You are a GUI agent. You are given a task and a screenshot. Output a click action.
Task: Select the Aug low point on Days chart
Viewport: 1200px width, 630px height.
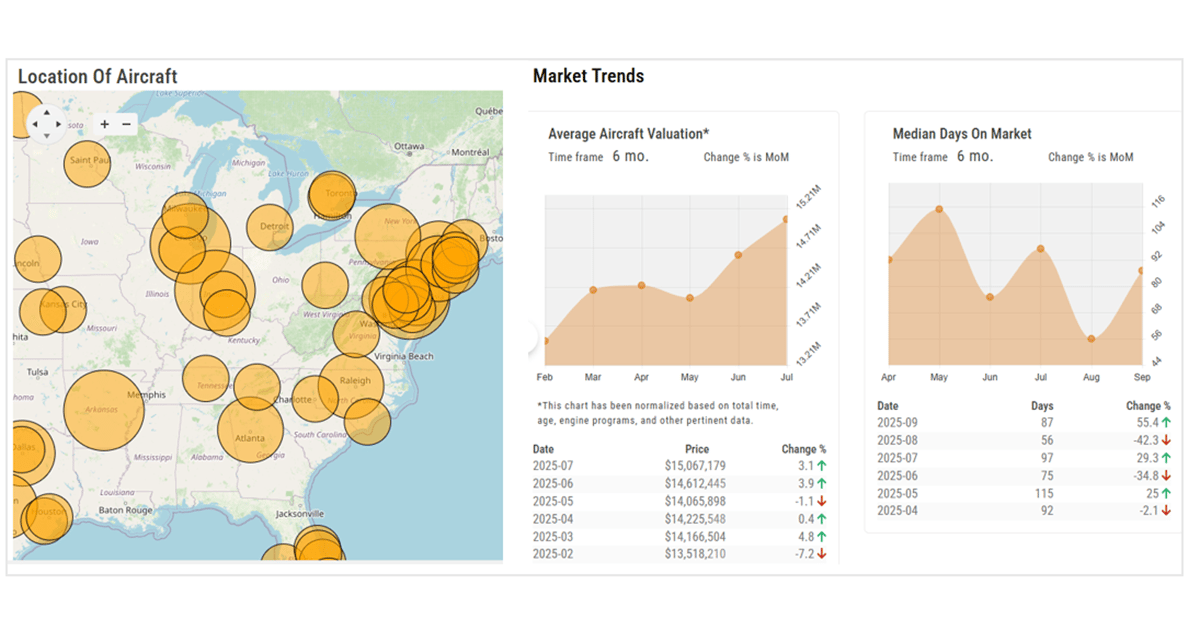(1091, 340)
